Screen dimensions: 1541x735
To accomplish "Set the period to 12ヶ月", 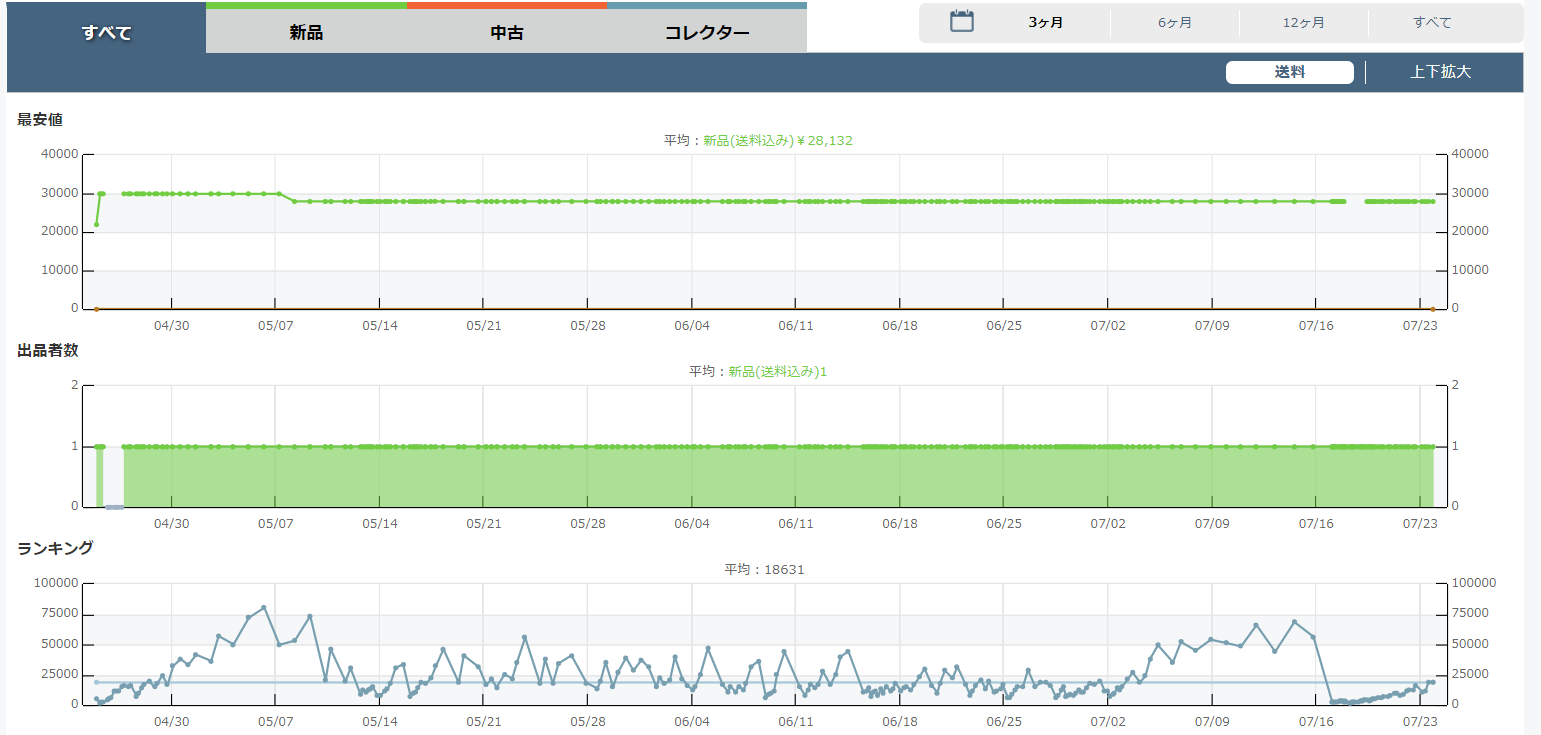I will click(x=1303, y=22).
